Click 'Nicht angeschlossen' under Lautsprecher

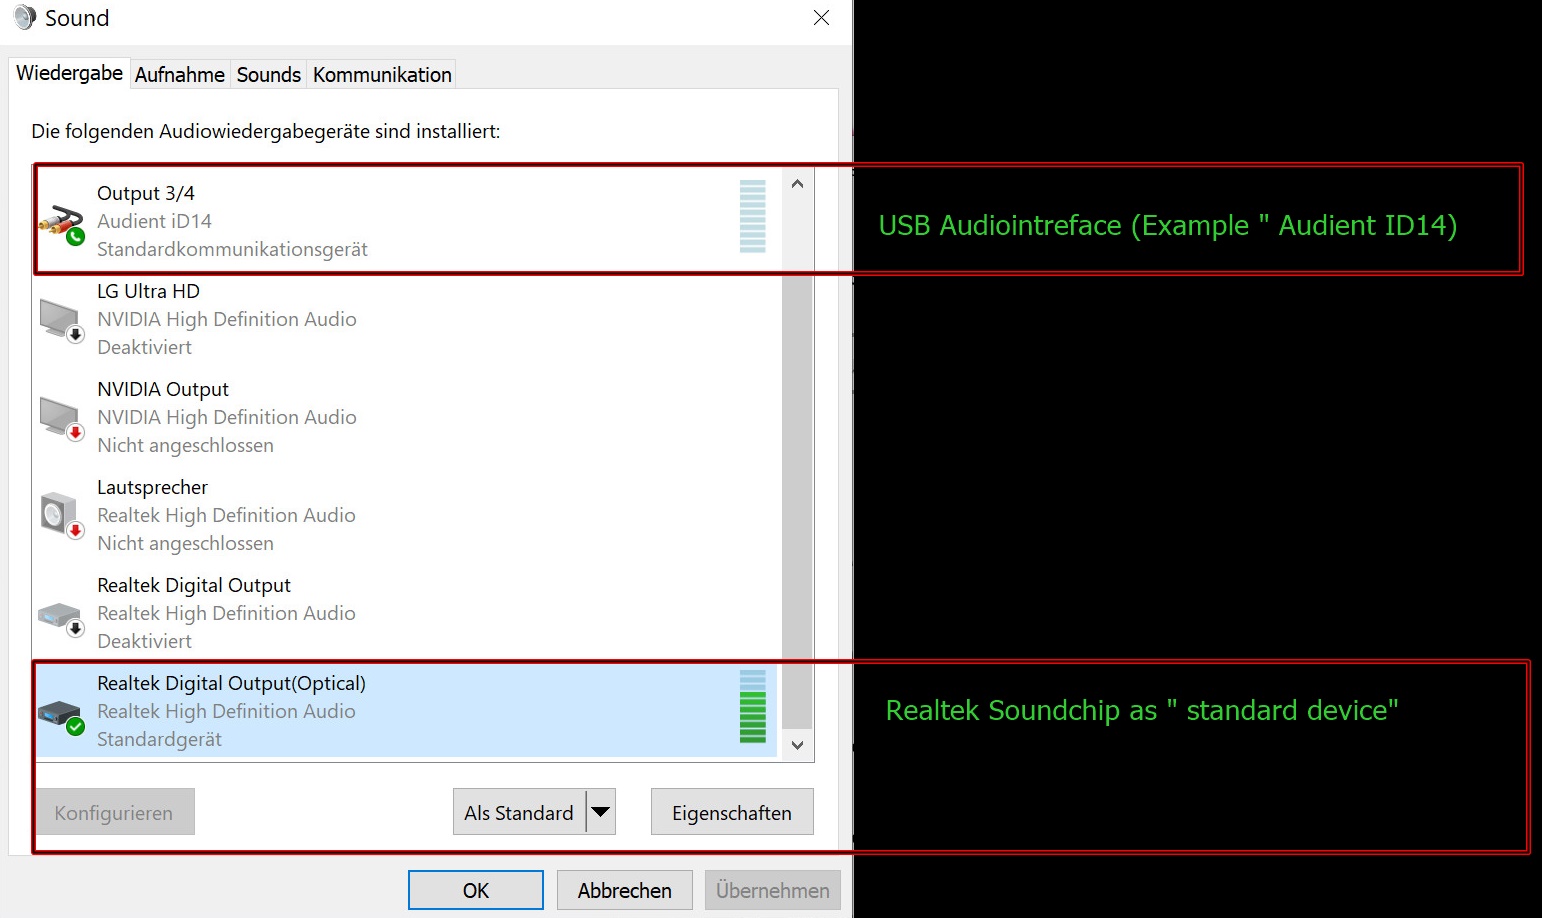coord(185,543)
